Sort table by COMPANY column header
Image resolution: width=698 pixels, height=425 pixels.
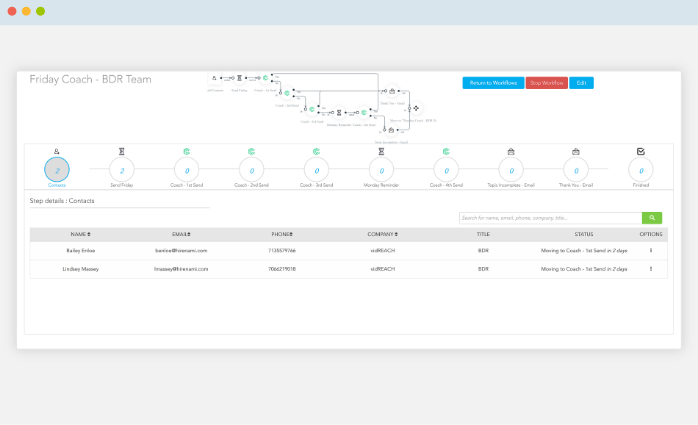(383, 234)
